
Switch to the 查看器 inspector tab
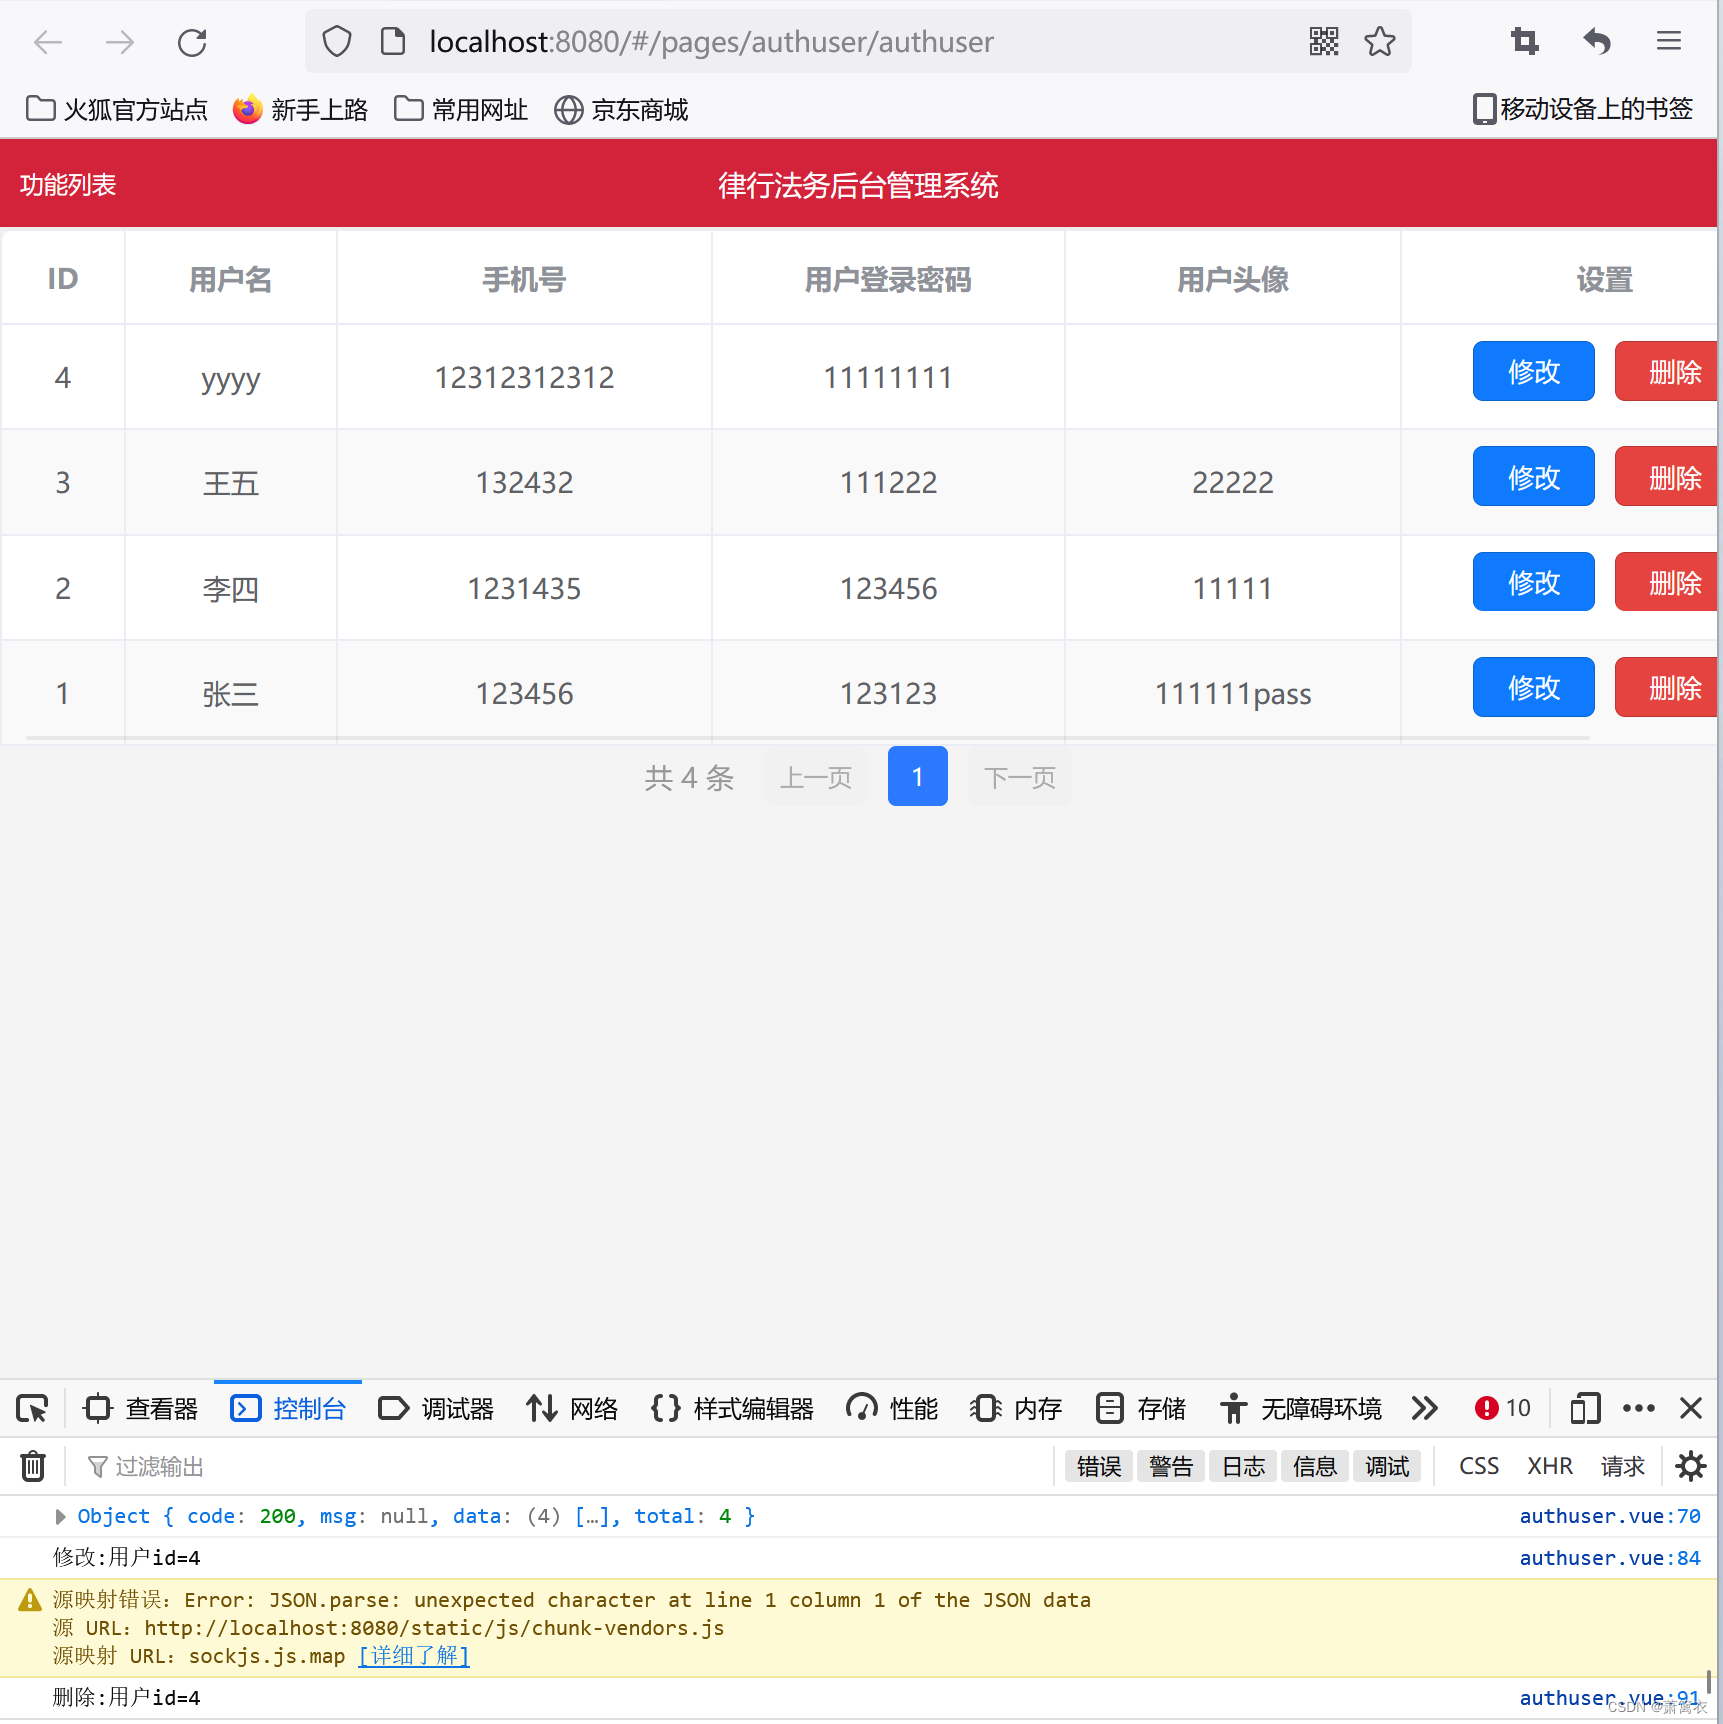point(141,1408)
